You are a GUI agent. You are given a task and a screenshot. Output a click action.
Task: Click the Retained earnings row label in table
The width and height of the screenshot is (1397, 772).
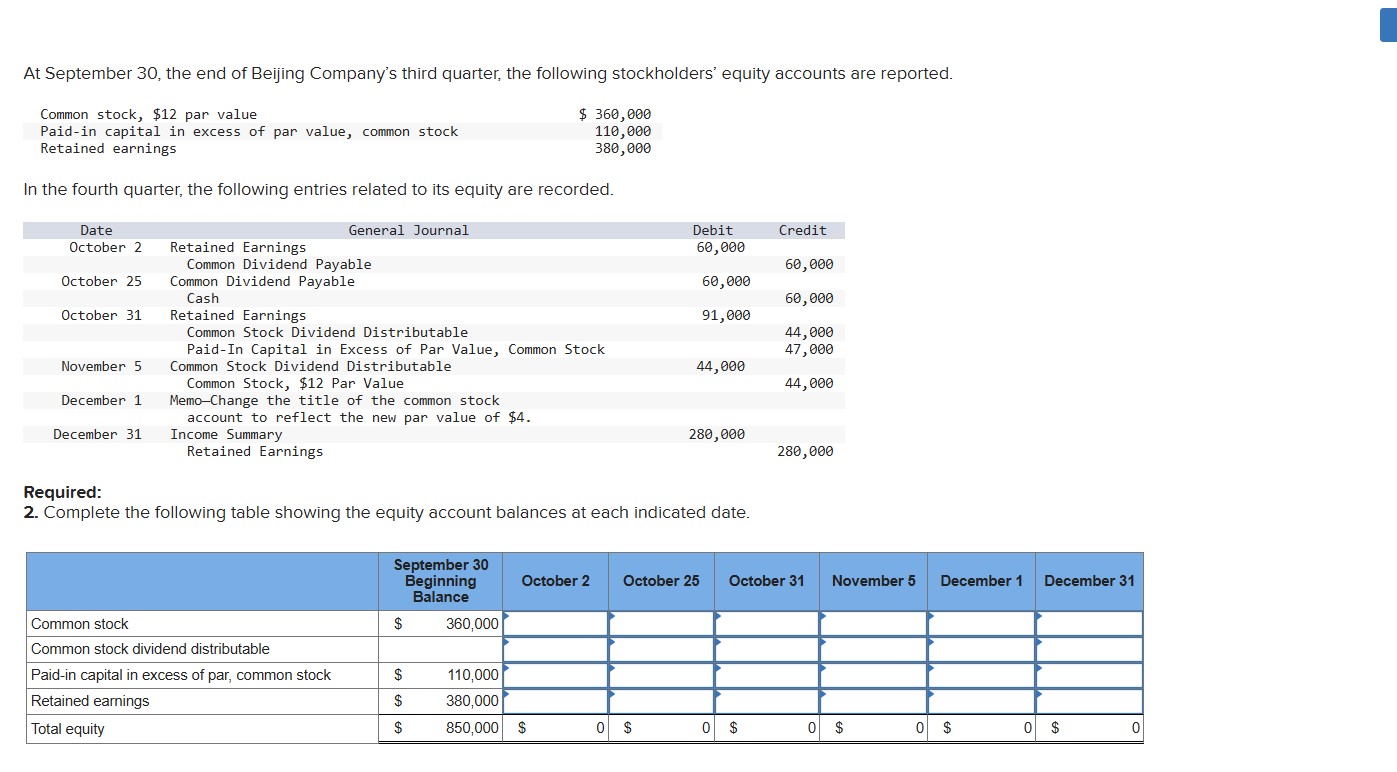(x=90, y=701)
